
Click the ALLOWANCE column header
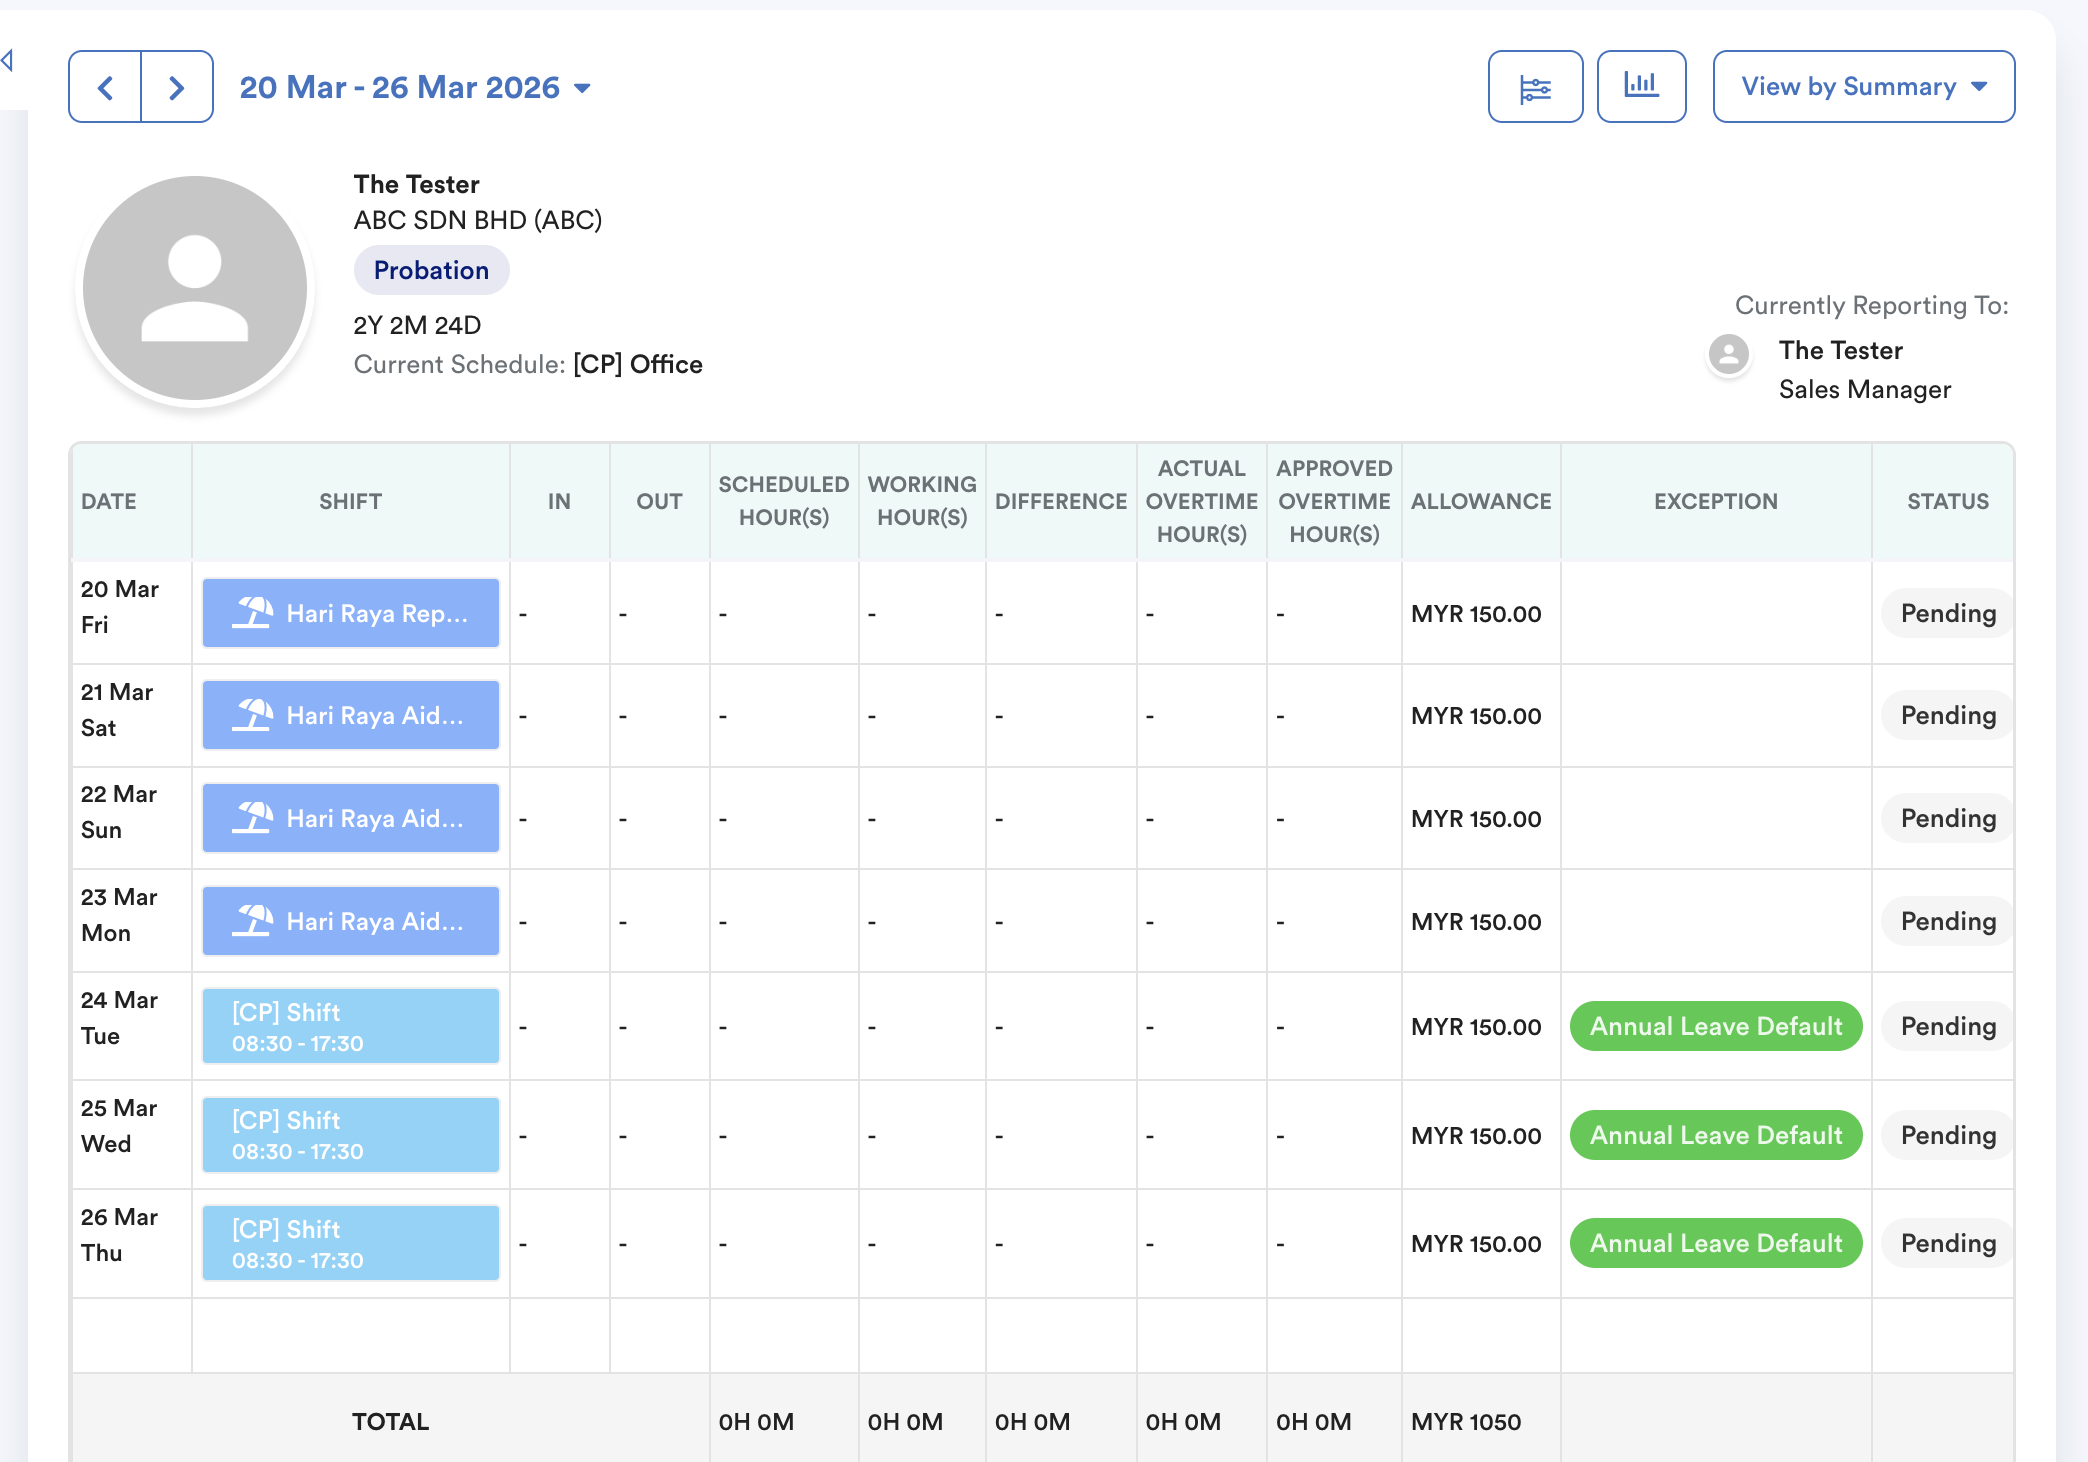pyautogui.click(x=1481, y=501)
